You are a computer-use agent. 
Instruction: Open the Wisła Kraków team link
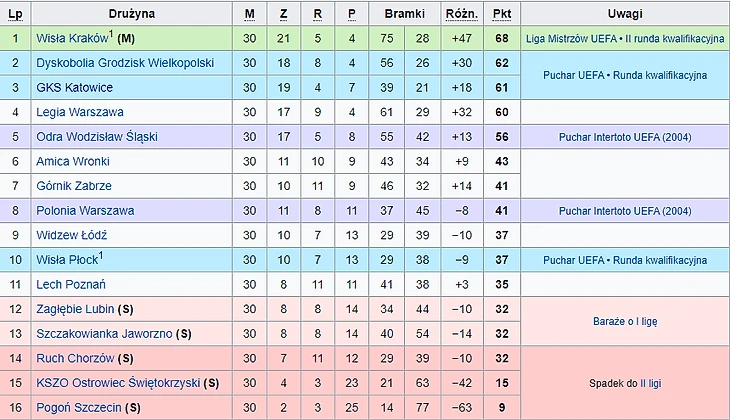point(72,38)
